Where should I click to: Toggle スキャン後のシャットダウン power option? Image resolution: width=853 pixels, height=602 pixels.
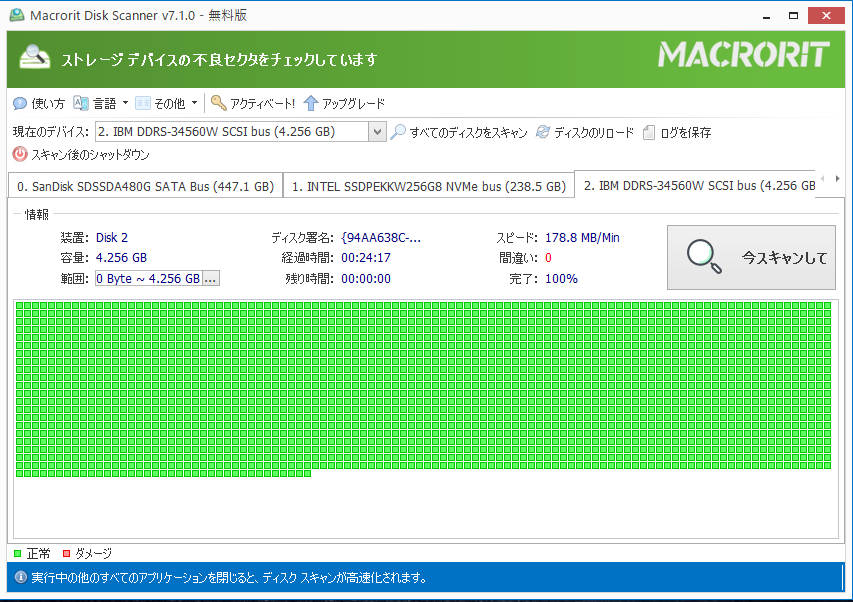click(x=20, y=155)
